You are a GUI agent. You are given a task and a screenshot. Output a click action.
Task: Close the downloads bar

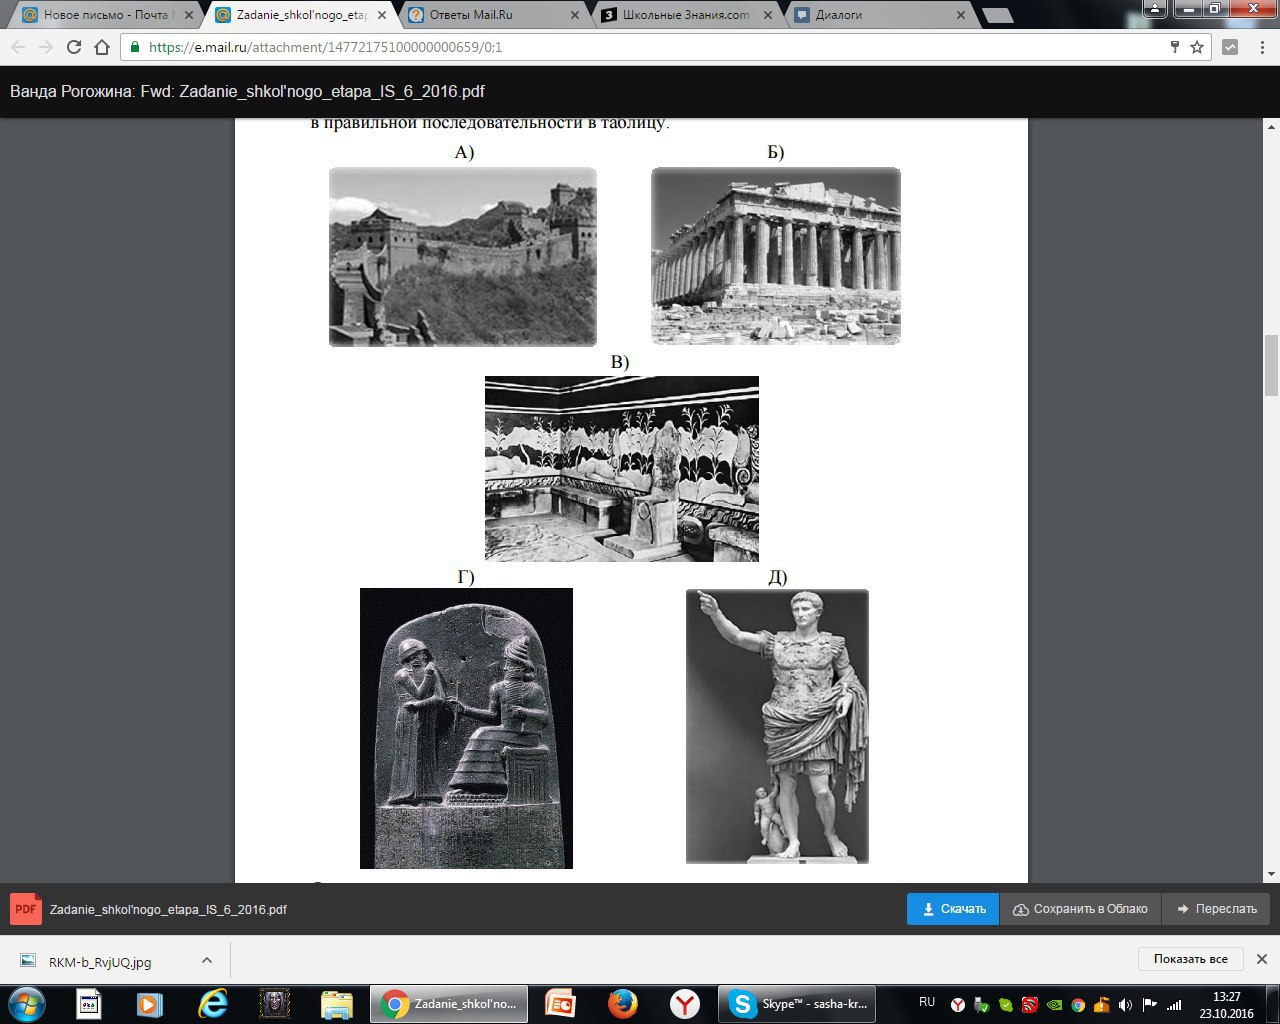click(1261, 959)
